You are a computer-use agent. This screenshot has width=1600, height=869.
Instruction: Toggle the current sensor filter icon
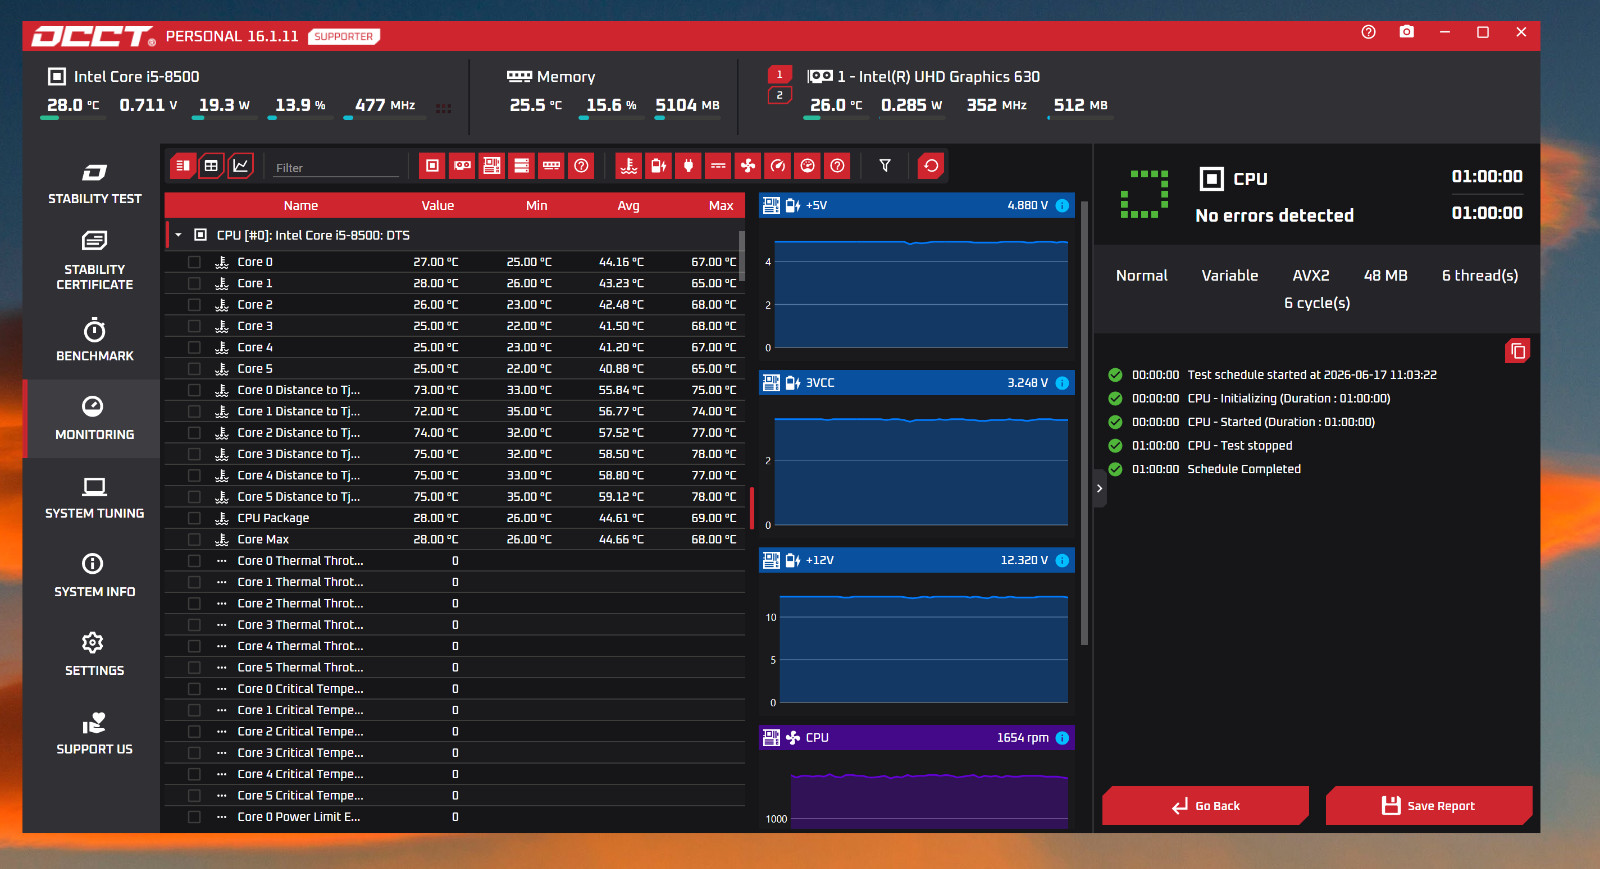tap(718, 166)
